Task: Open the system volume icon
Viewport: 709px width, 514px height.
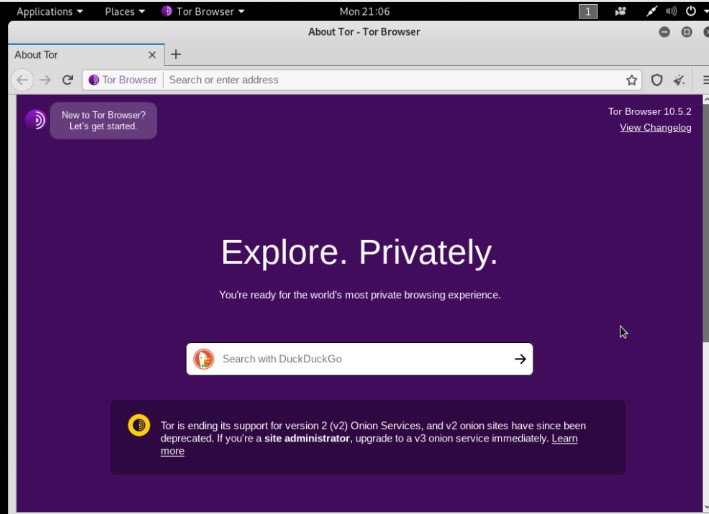Action: point(671,11)
